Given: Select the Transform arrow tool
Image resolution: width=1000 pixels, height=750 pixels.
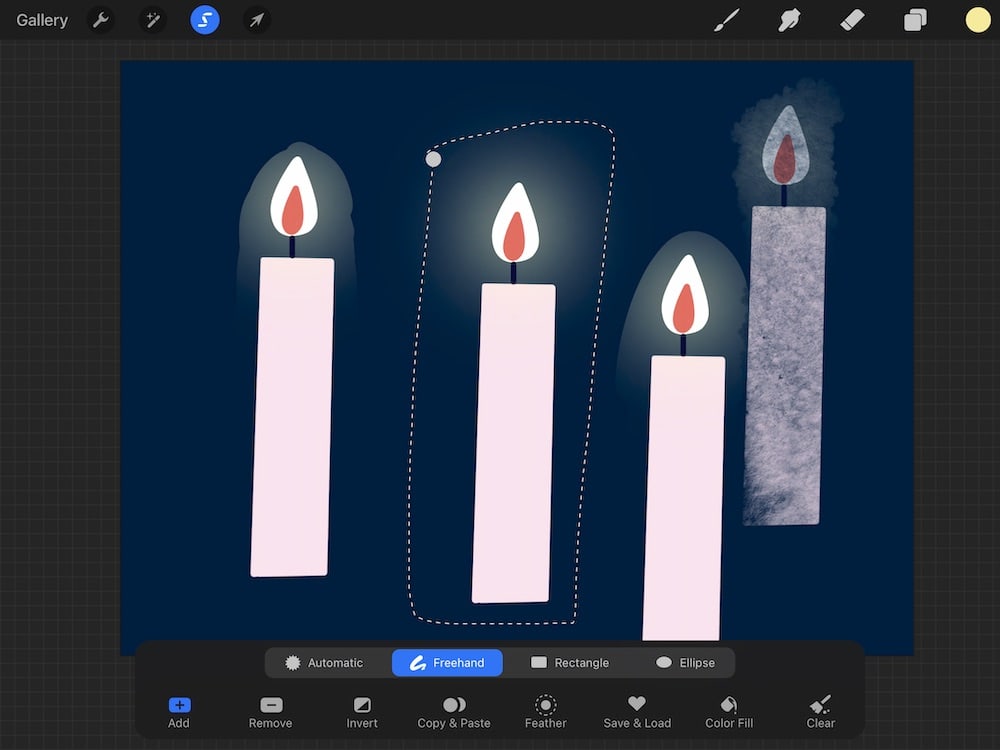Looking at the screenshot, I should [256, 20].
